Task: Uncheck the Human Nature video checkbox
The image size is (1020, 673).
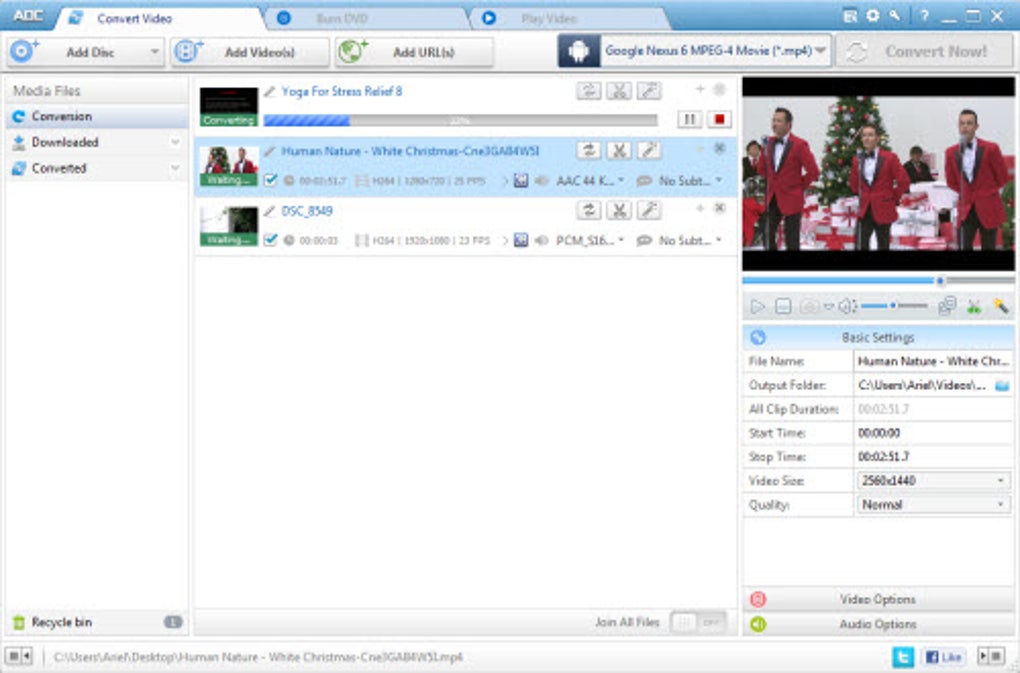Action: (x=271, y=180)
